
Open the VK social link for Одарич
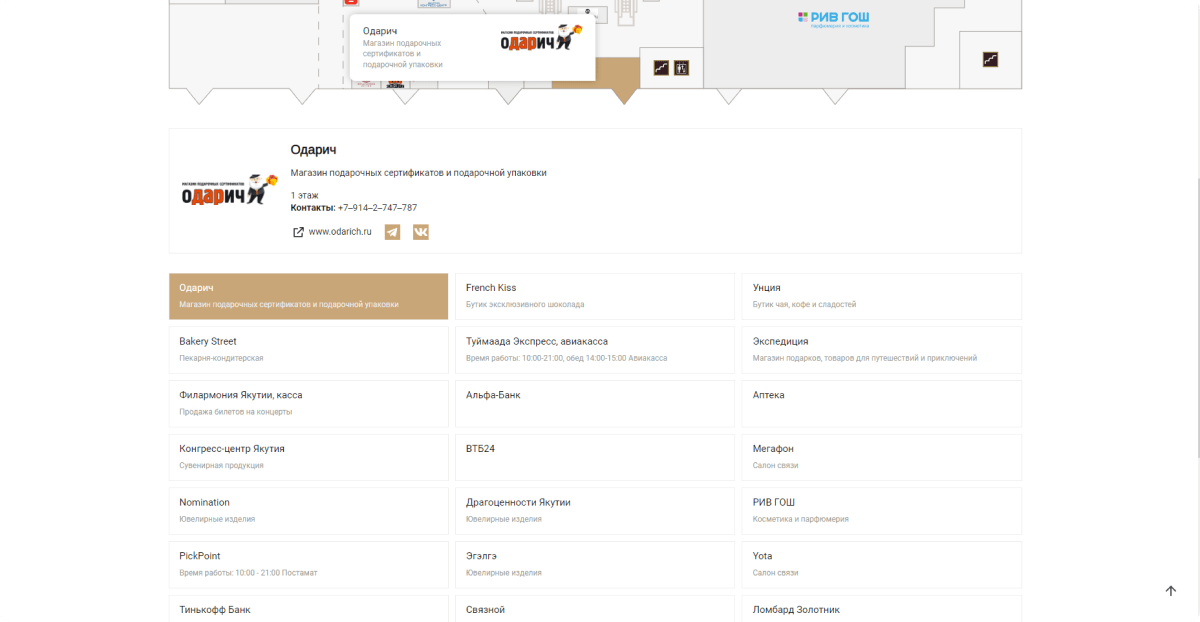[x=421, y=232]
